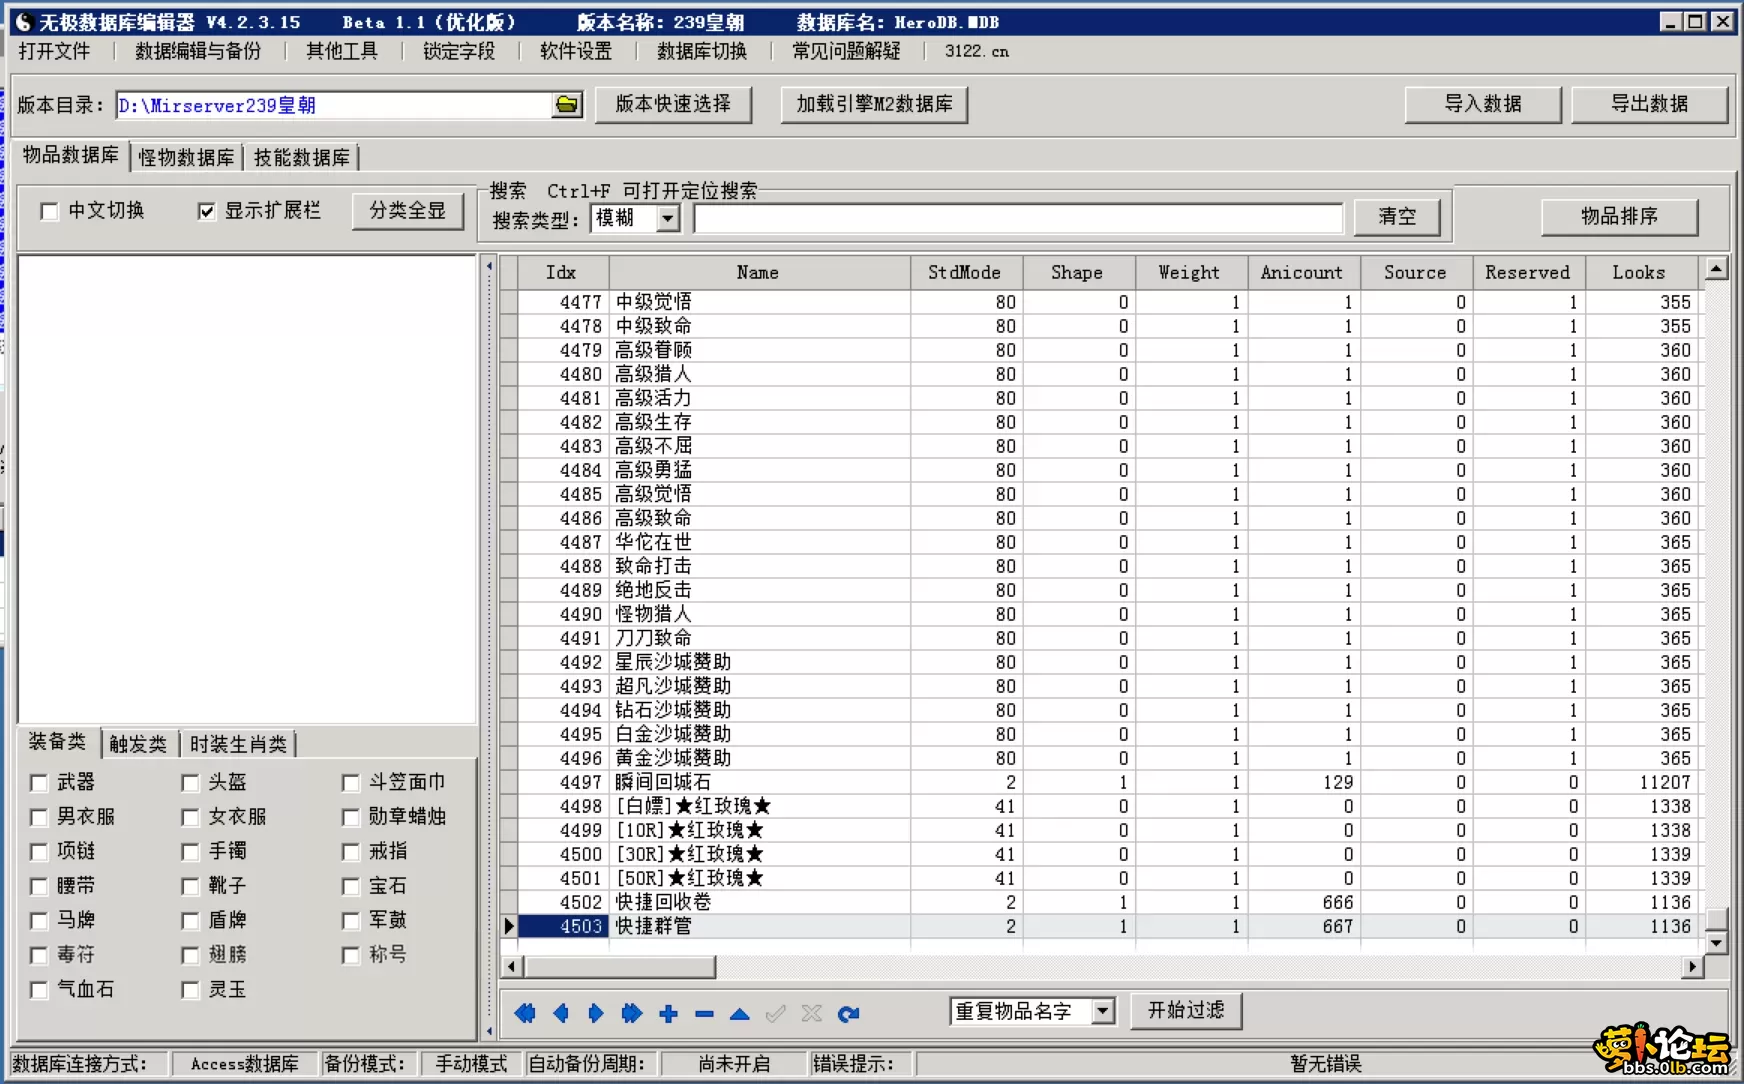The width and height of the screenshot is (1744, 1084).
Task: Open the 其他工具 menu
Action: pyautogui.click(x=342, y=51)
